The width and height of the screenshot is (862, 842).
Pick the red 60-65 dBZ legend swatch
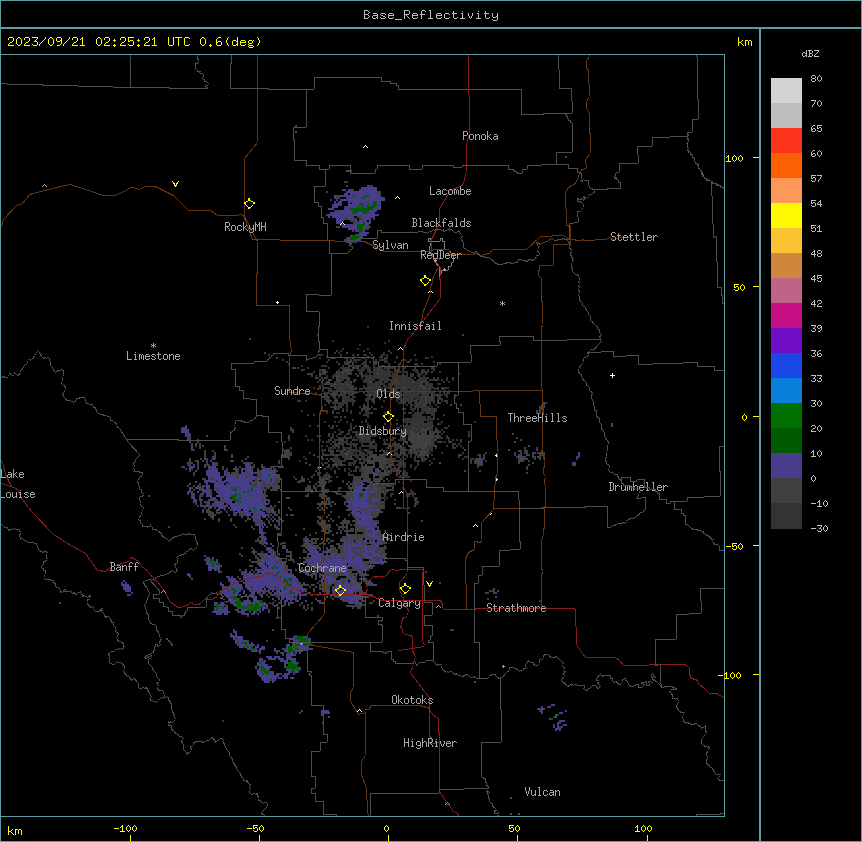click(x=786, y=141)
